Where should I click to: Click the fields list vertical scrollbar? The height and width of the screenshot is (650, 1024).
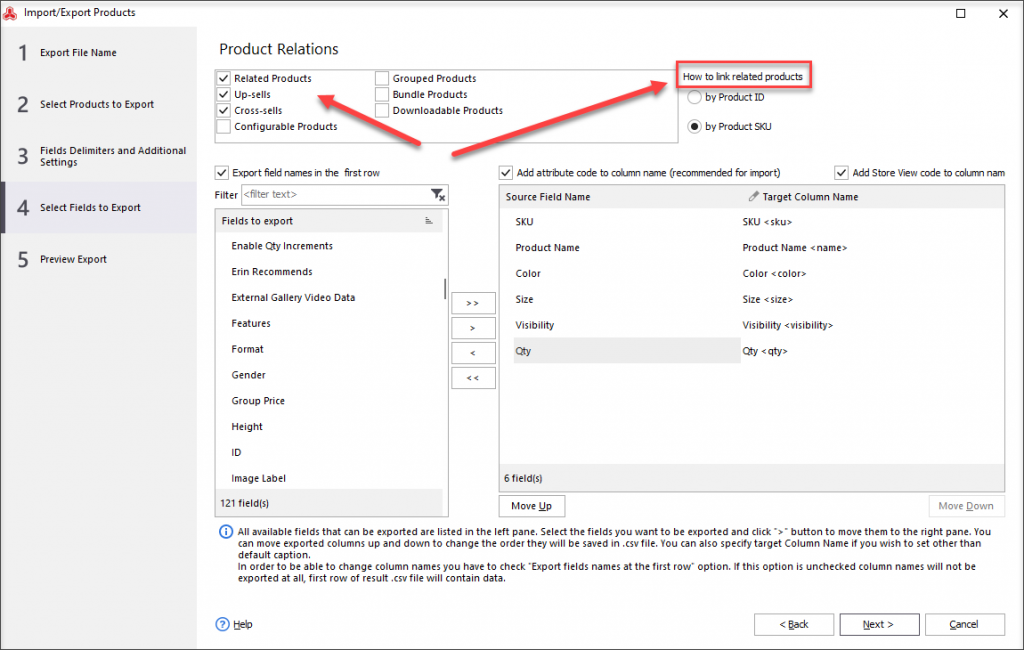[445, 288]
